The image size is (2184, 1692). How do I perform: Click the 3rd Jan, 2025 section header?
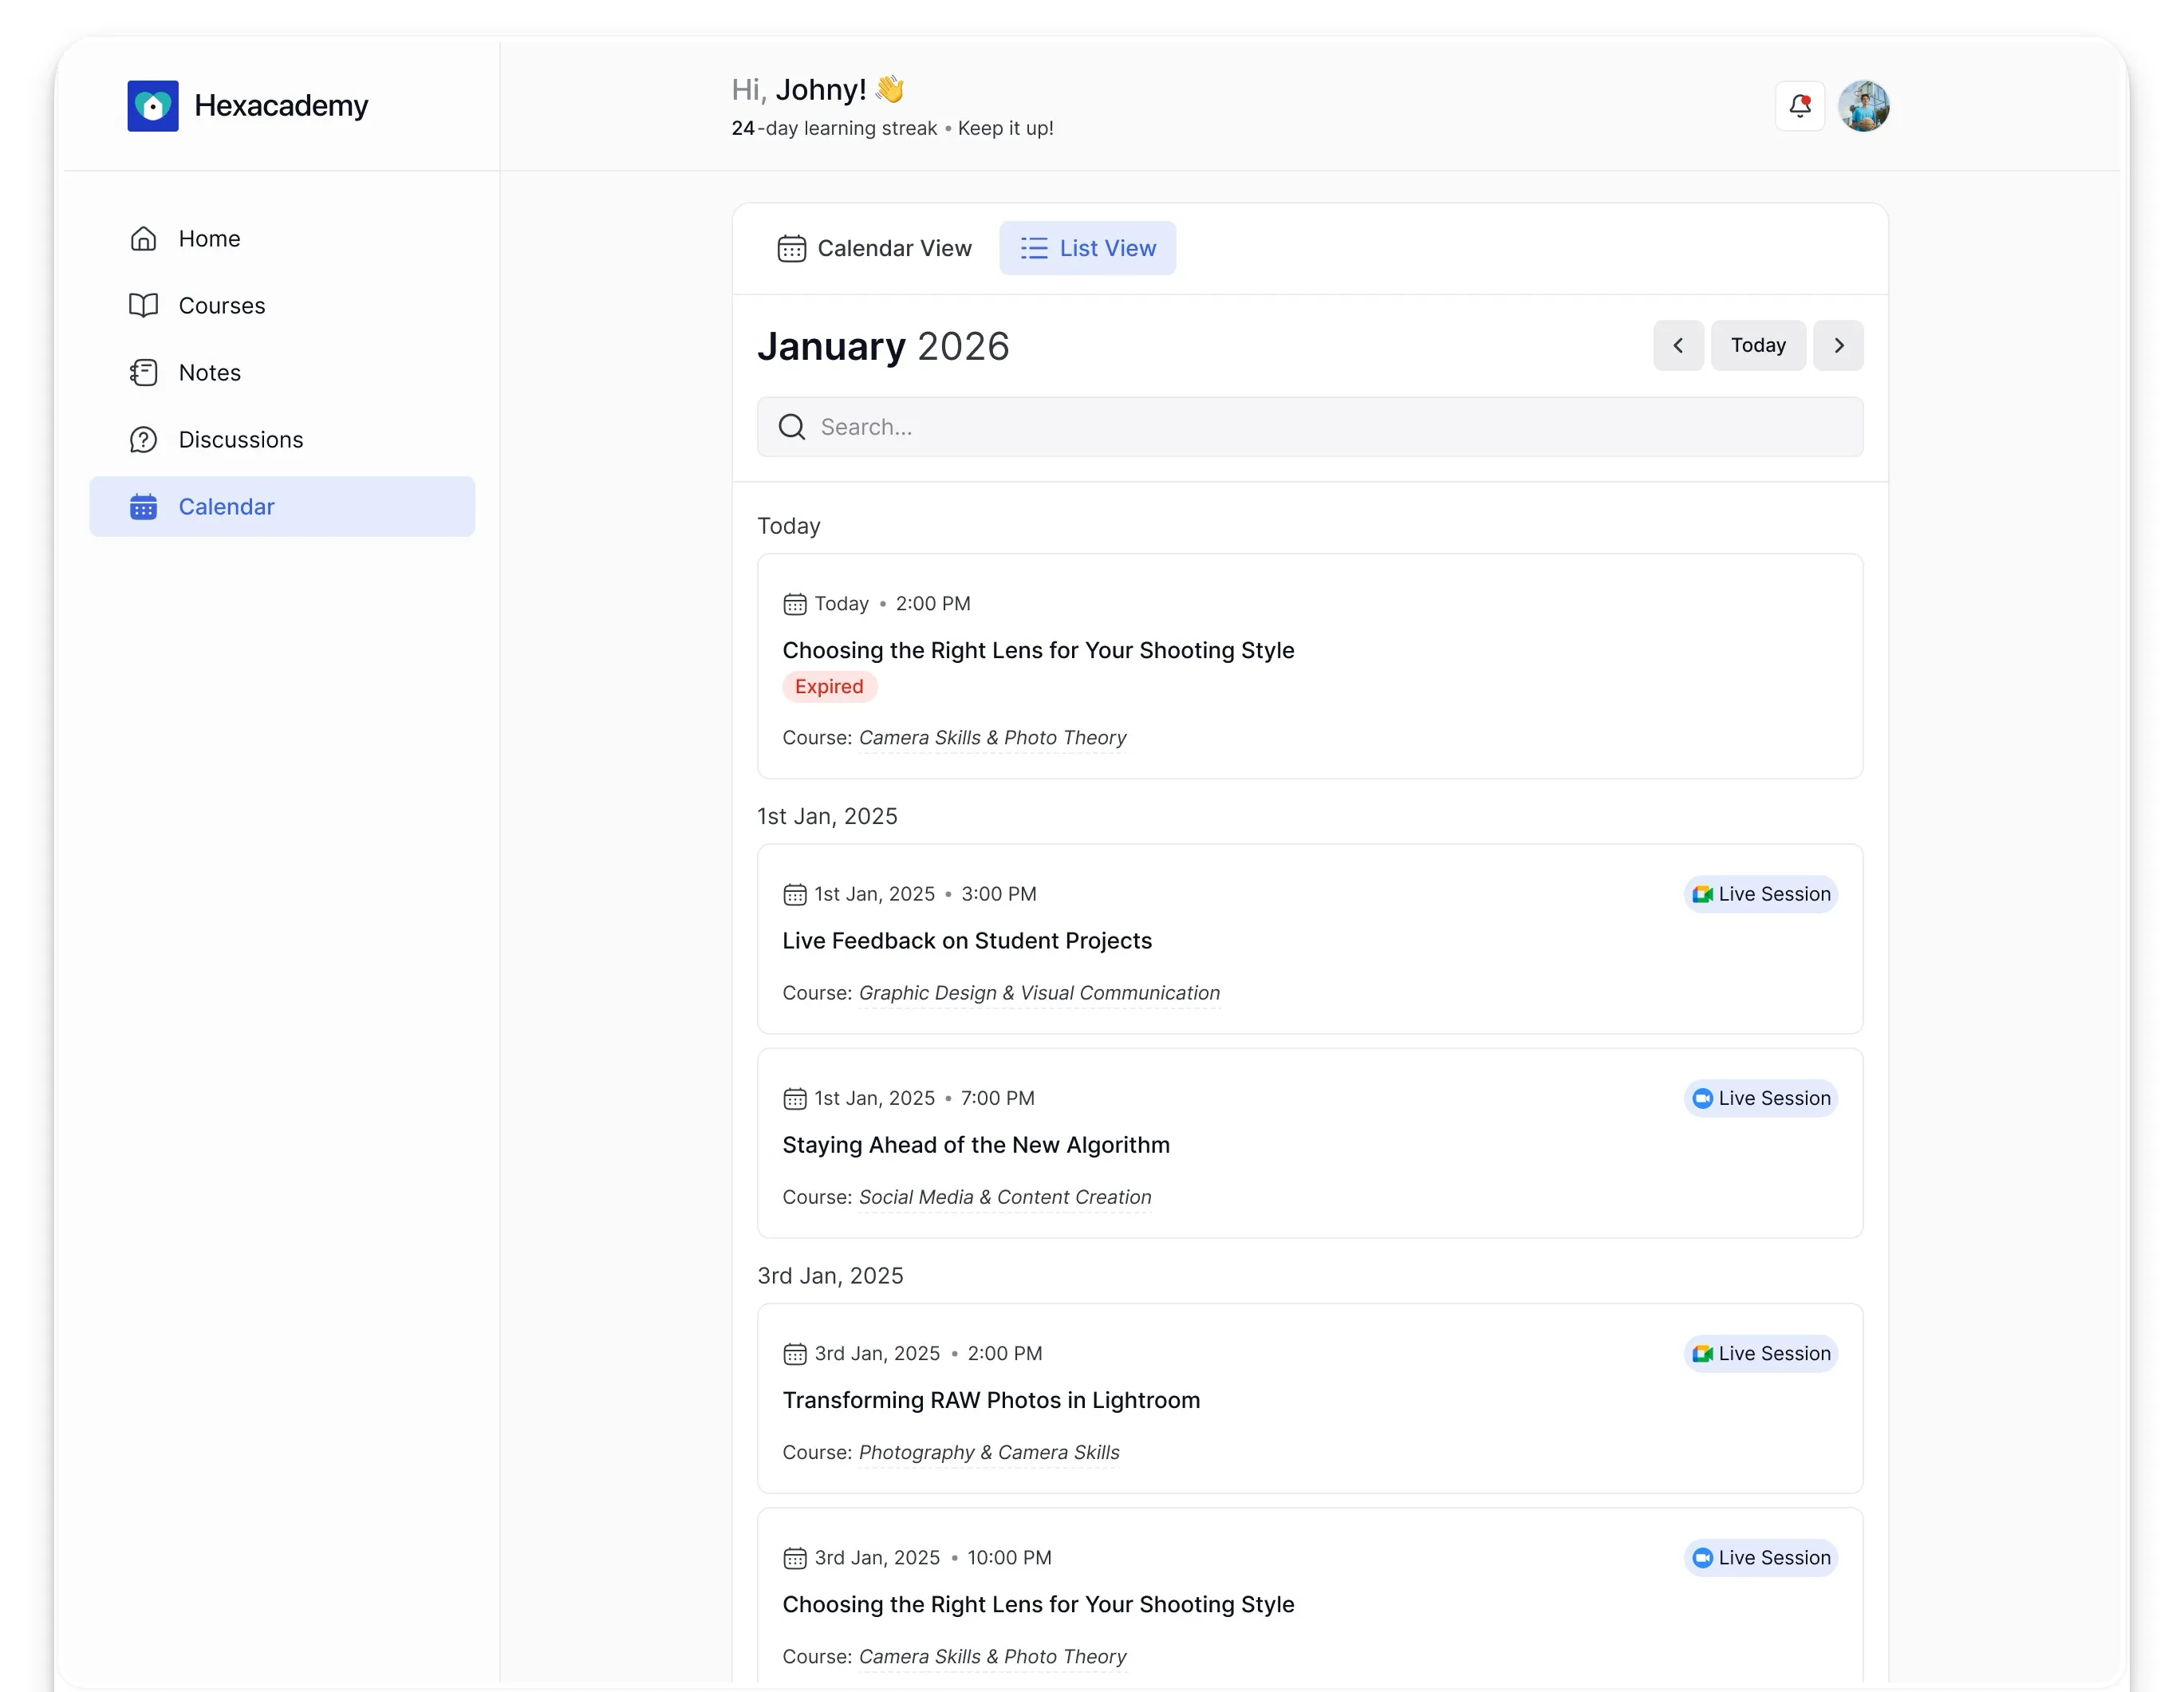click(x=830, y=1276)
